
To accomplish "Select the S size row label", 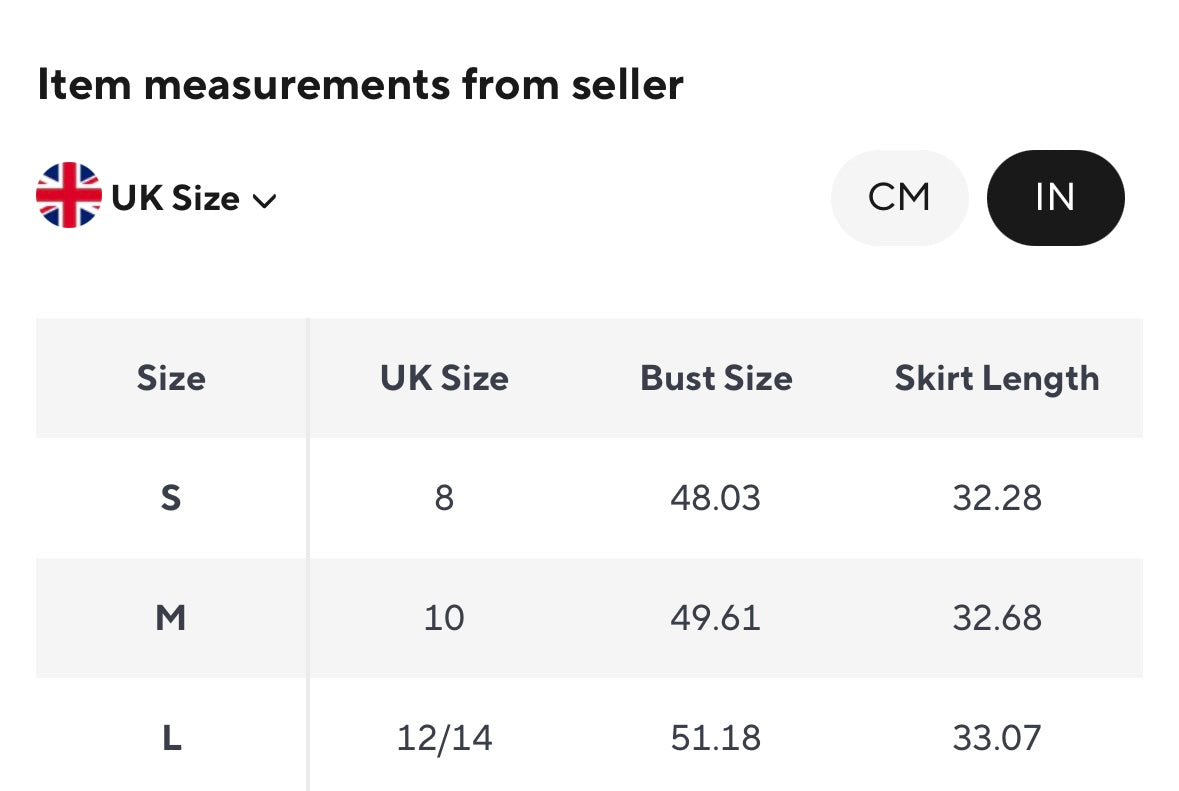I will point(171,498).
